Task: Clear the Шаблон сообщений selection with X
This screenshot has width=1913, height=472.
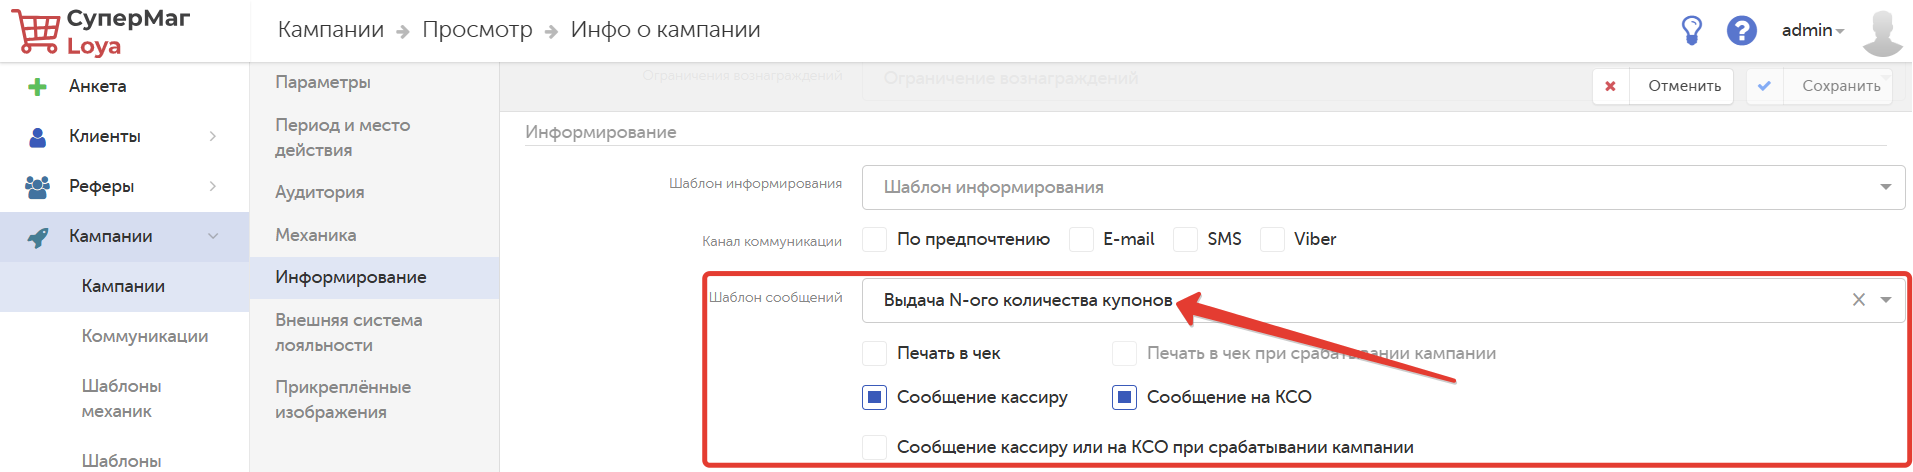Action: (x=1858, y=300)
